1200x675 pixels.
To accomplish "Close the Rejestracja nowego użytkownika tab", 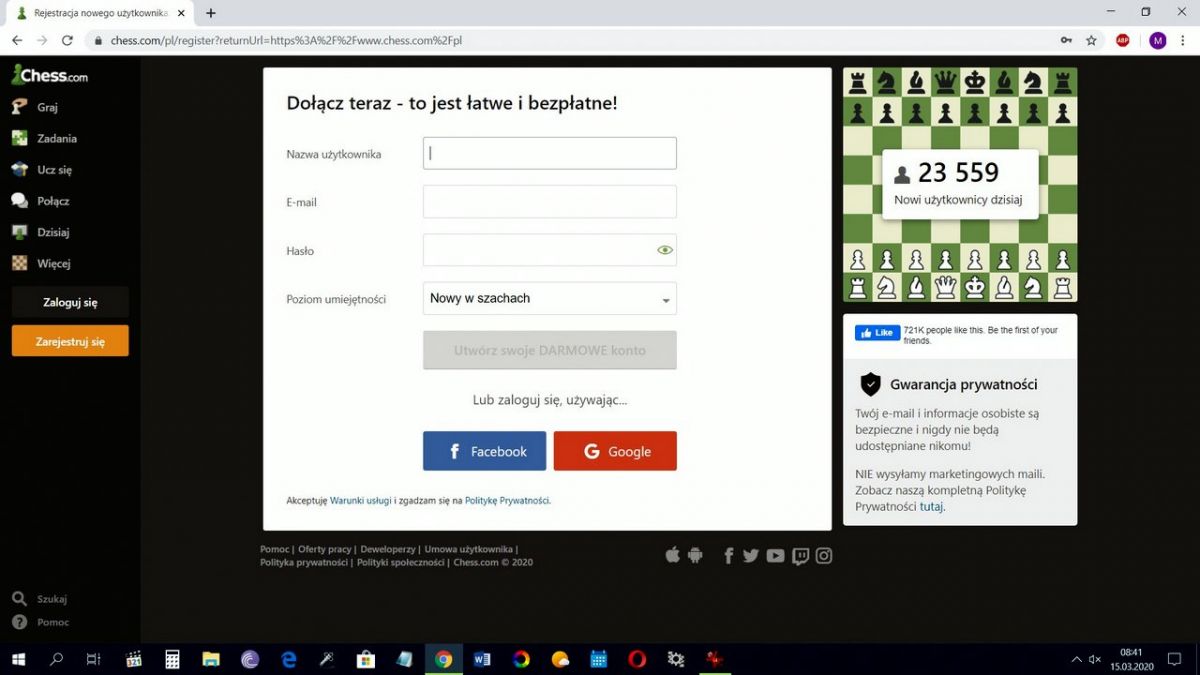I will coord(181,13).
